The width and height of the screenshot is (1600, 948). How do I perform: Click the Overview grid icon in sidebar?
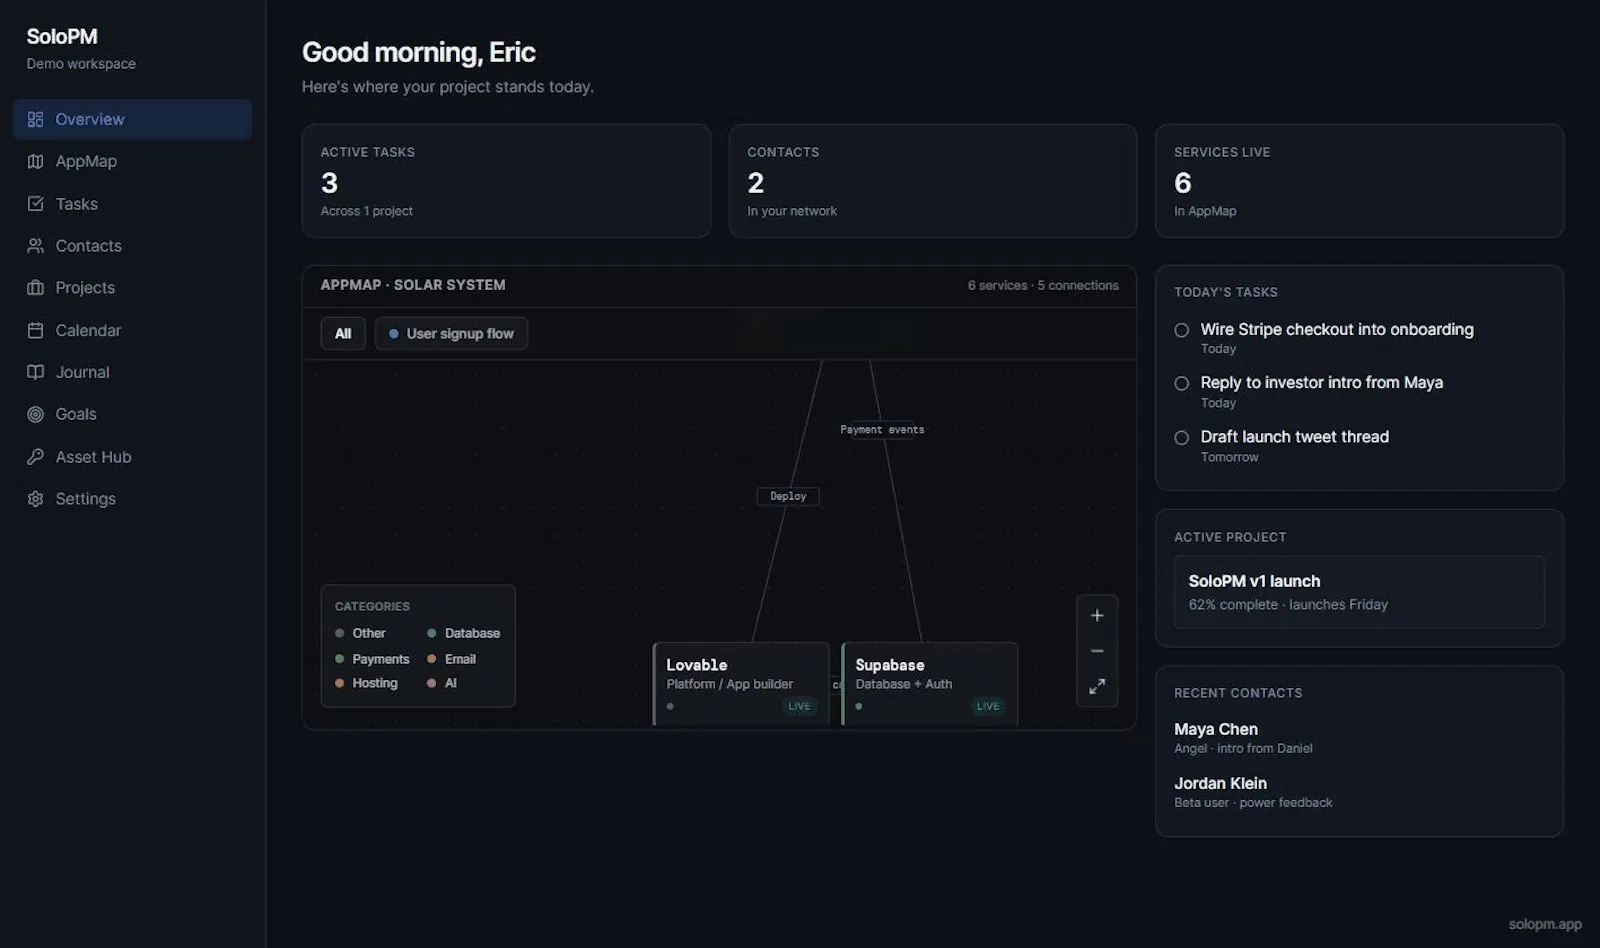pos(35,119)
